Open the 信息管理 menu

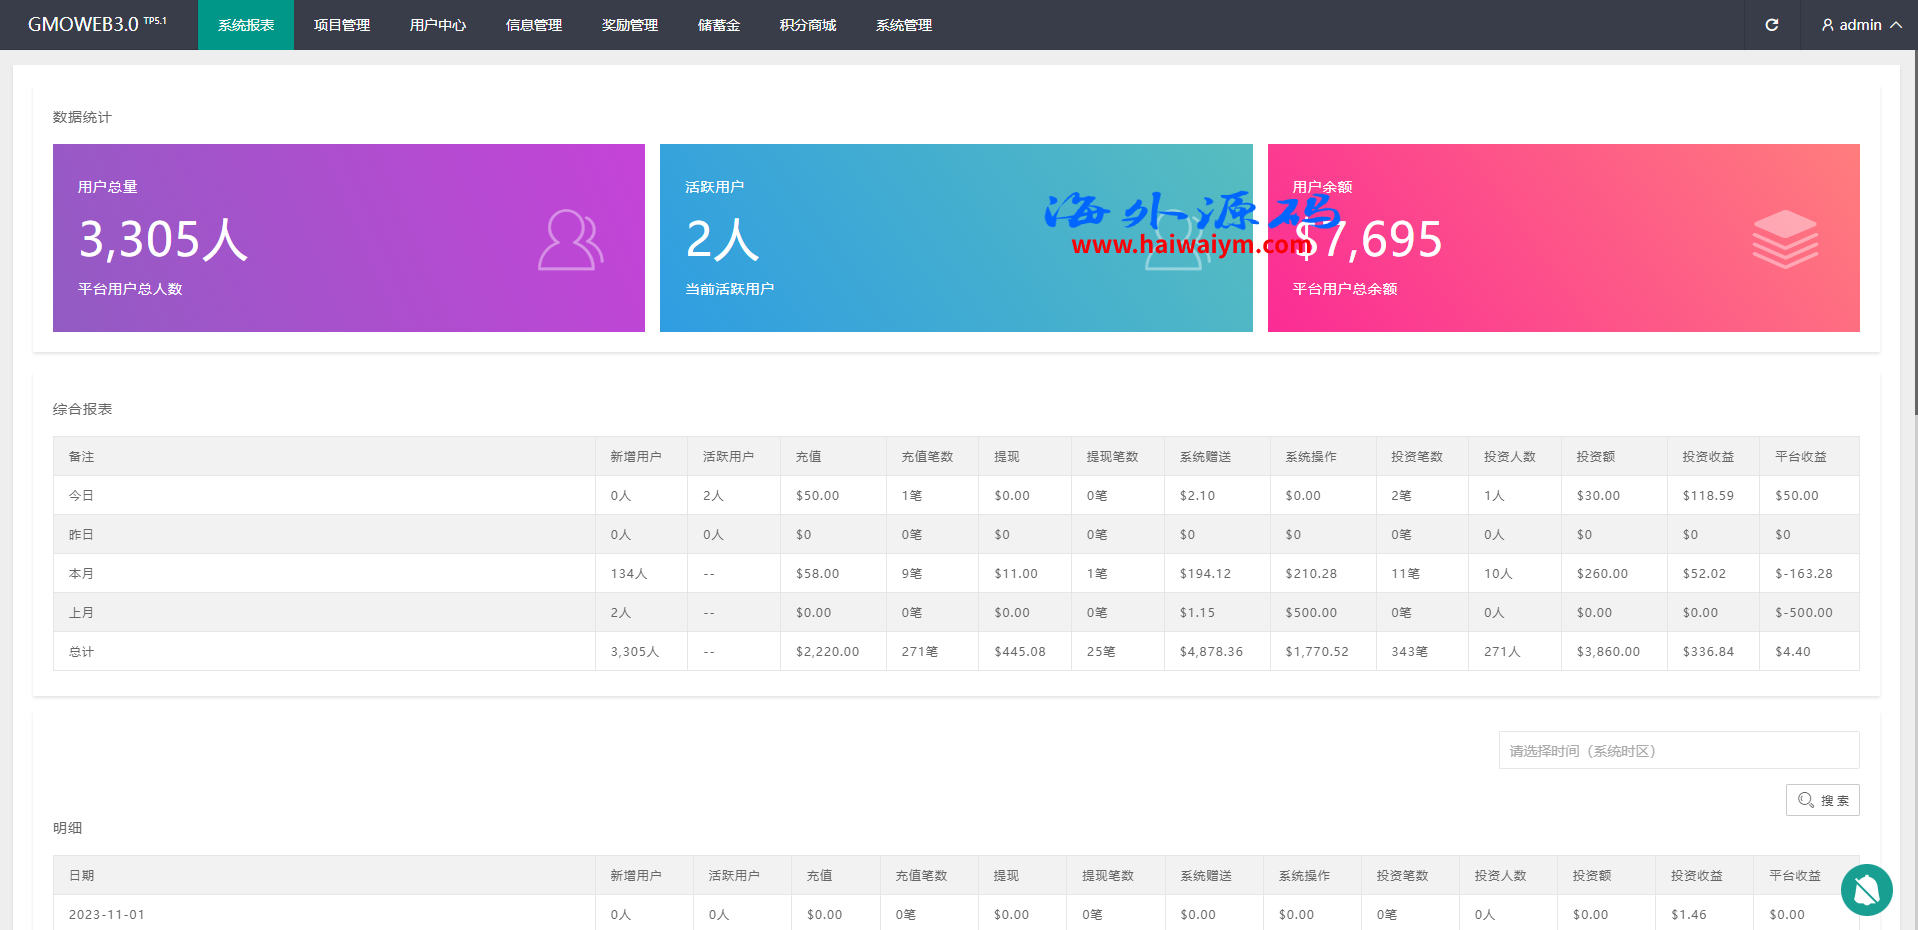(533, 25)
